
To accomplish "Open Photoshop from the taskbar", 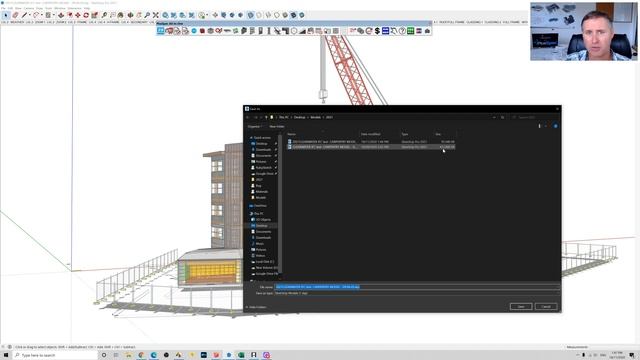I will tap(204, 355).
